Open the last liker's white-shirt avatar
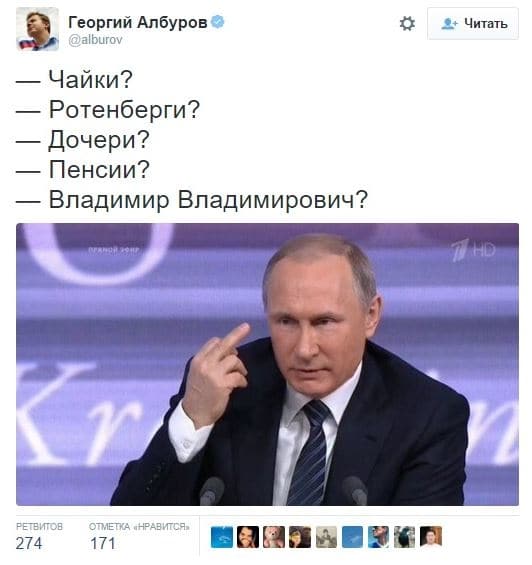This screenshot has height=565, width=532. point(431,537)
